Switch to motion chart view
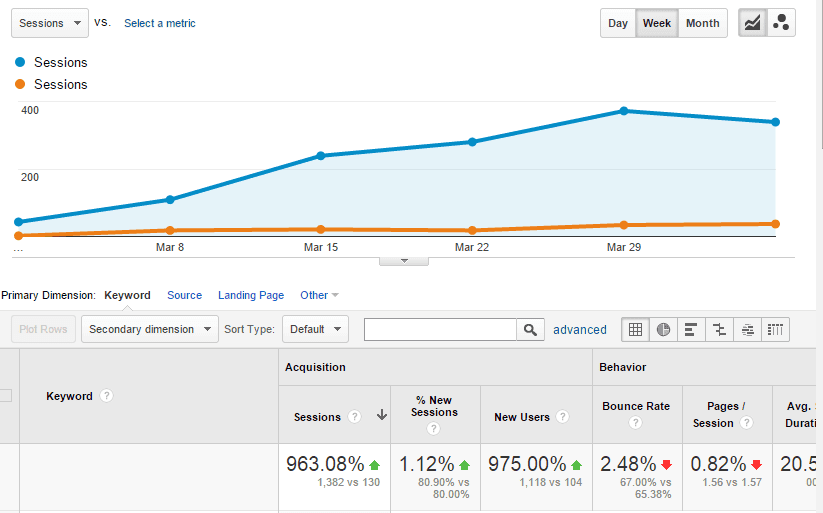Screen dimensions: 823x513 click(782, 23)
